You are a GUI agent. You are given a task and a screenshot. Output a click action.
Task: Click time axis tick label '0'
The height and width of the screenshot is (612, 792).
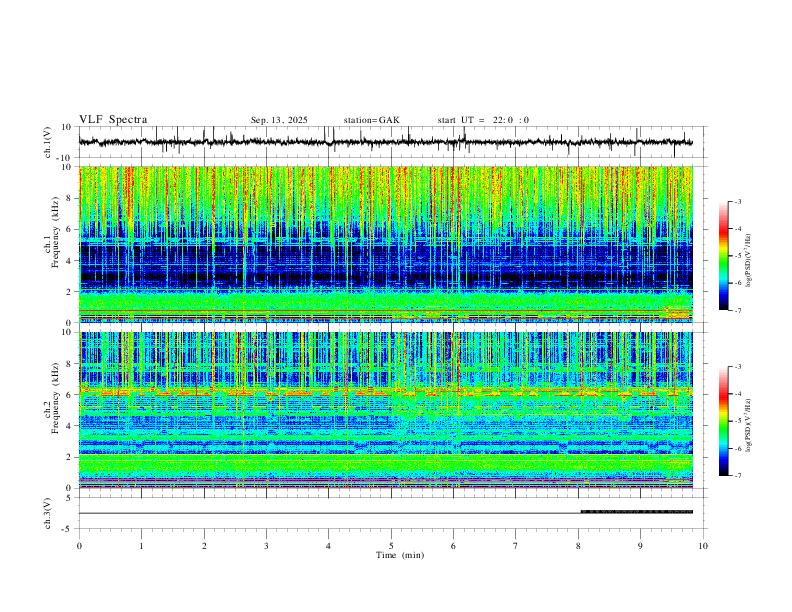coord(79,546)
